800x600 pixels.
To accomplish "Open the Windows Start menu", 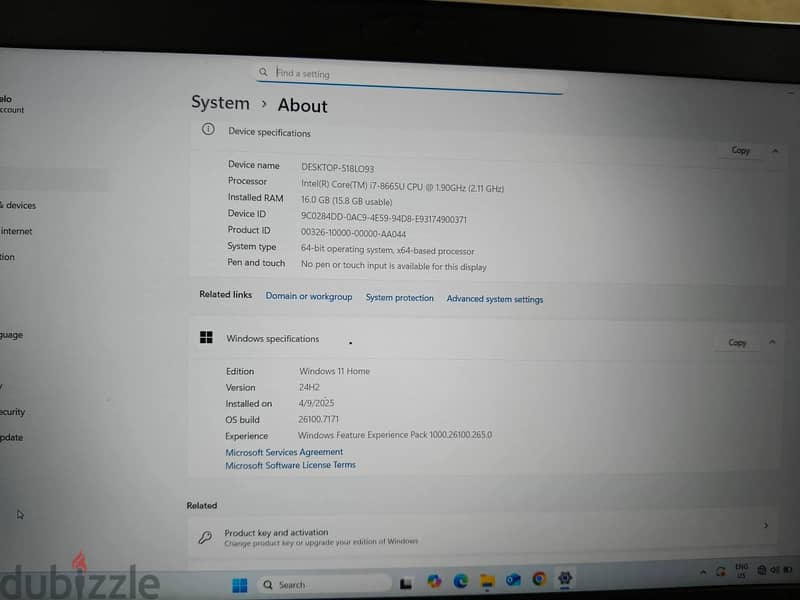I will (239, 585).
